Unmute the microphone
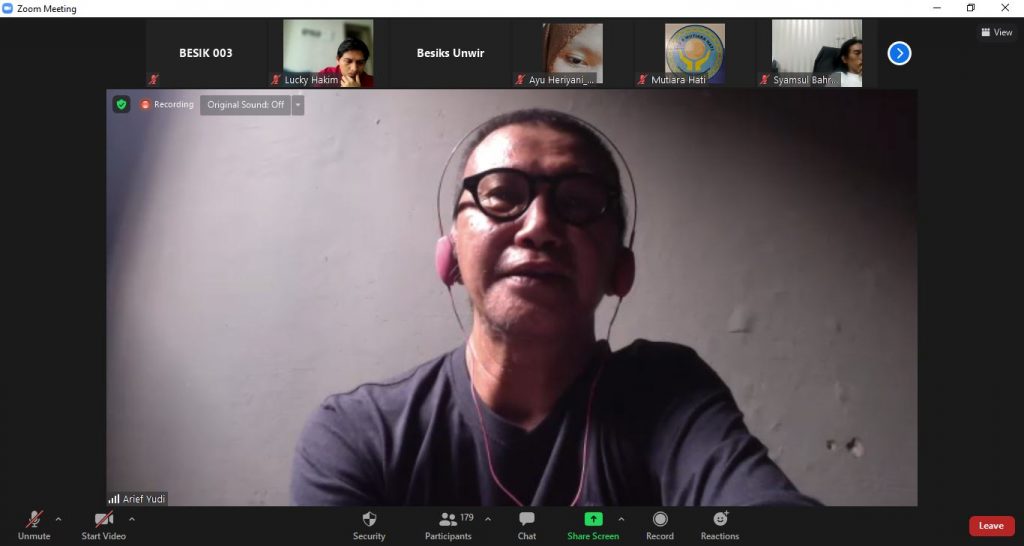The height and width of the screenshot is (546, 1024). tap(34, 520)
